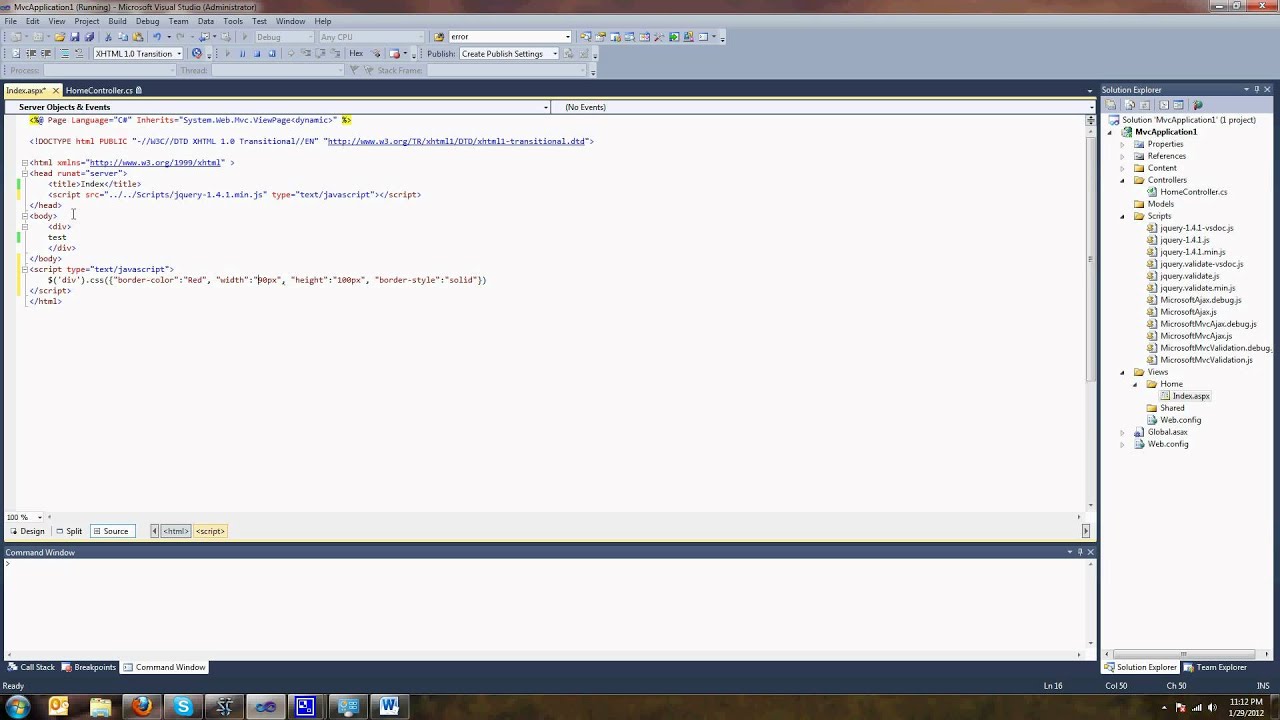The height and width of the screenshot is (720, 1280).
Task: Open Skype from the taskbar
Action: 183,707
